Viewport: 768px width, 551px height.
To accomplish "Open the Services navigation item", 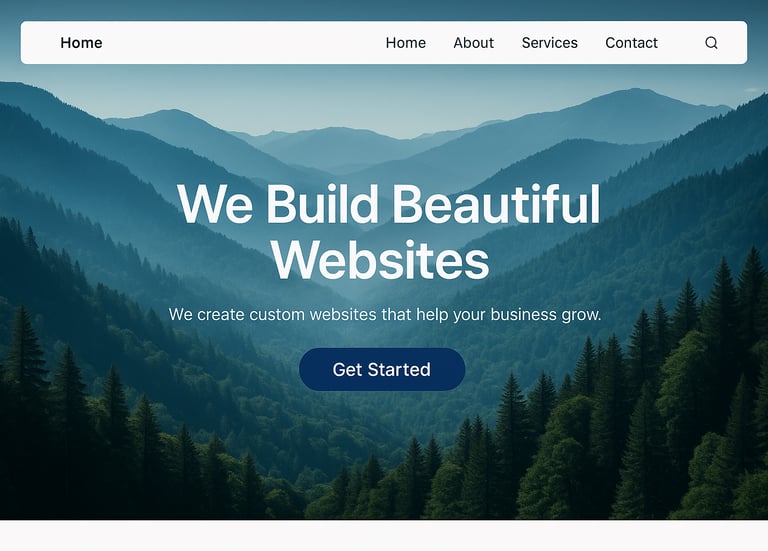I will (550, 43).
